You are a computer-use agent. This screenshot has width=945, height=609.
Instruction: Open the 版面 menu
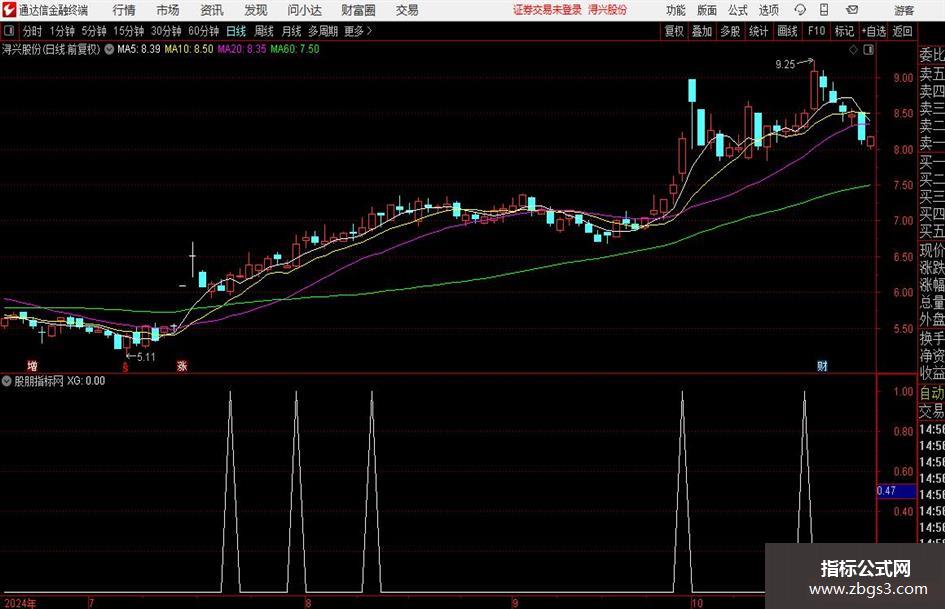pos(706,10)
